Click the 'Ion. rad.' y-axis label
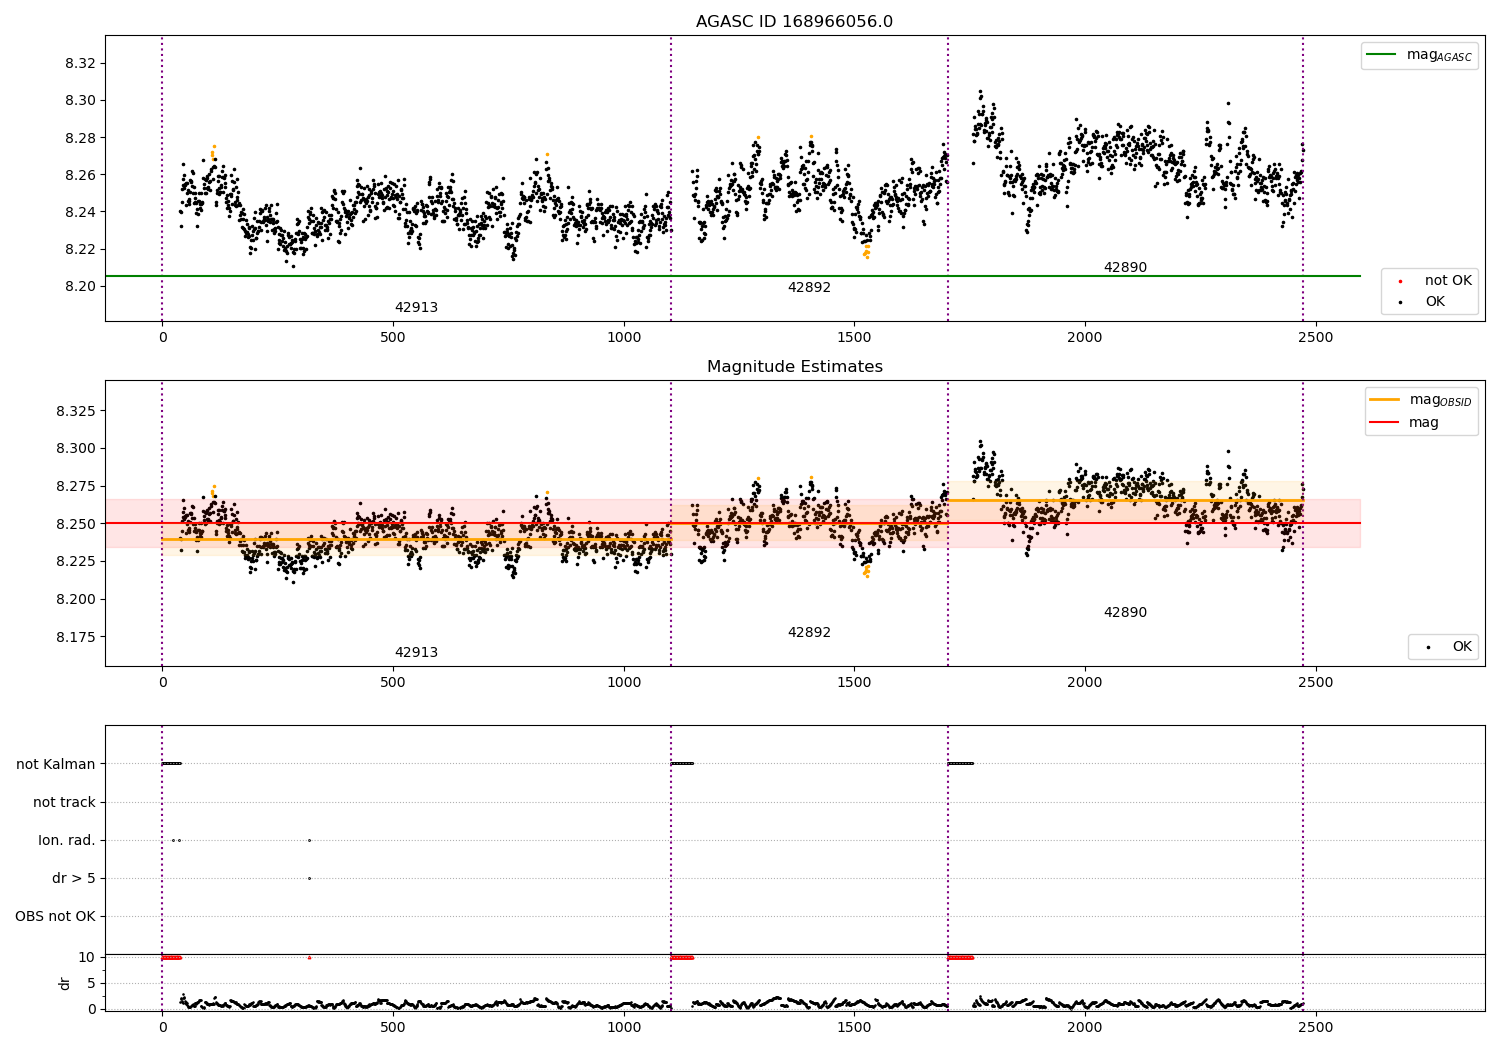 (x=67, y=840)
